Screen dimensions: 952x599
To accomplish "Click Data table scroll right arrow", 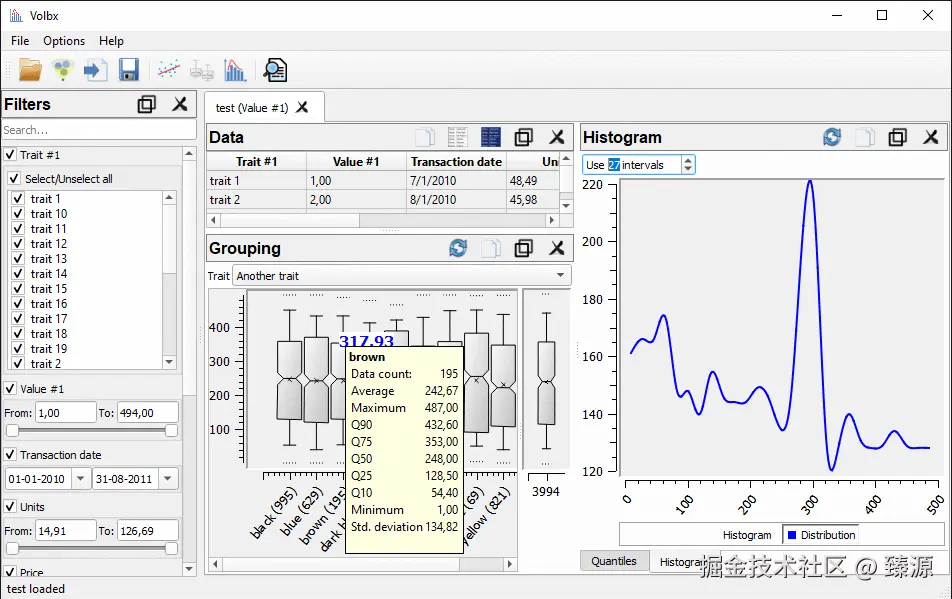I will point(551,220).
